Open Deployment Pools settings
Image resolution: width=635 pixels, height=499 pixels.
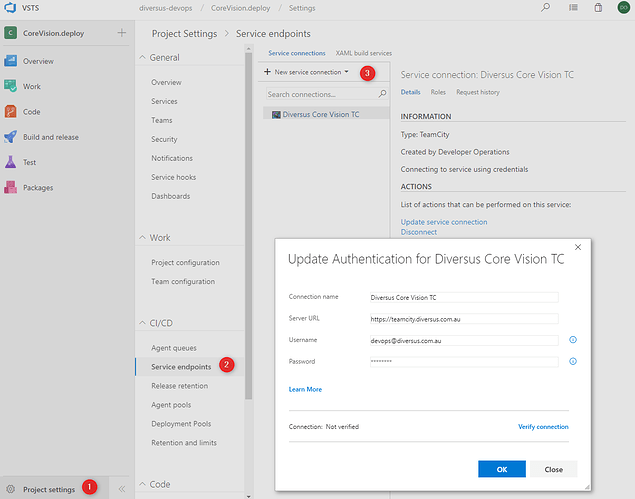pyautogui.click(x=181, y=424)
